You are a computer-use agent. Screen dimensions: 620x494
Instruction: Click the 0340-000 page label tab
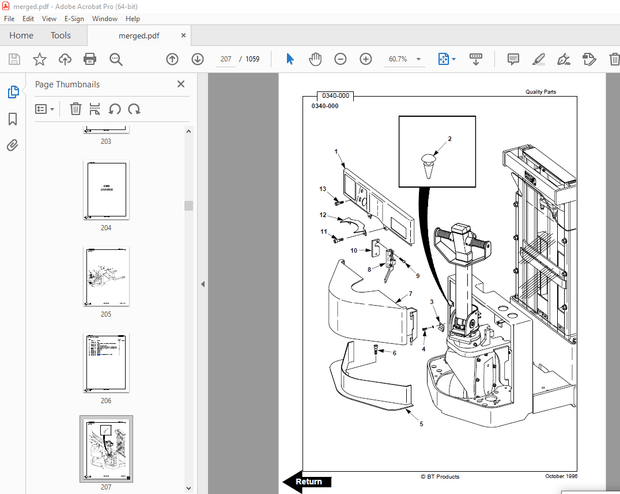coord(335,96)
